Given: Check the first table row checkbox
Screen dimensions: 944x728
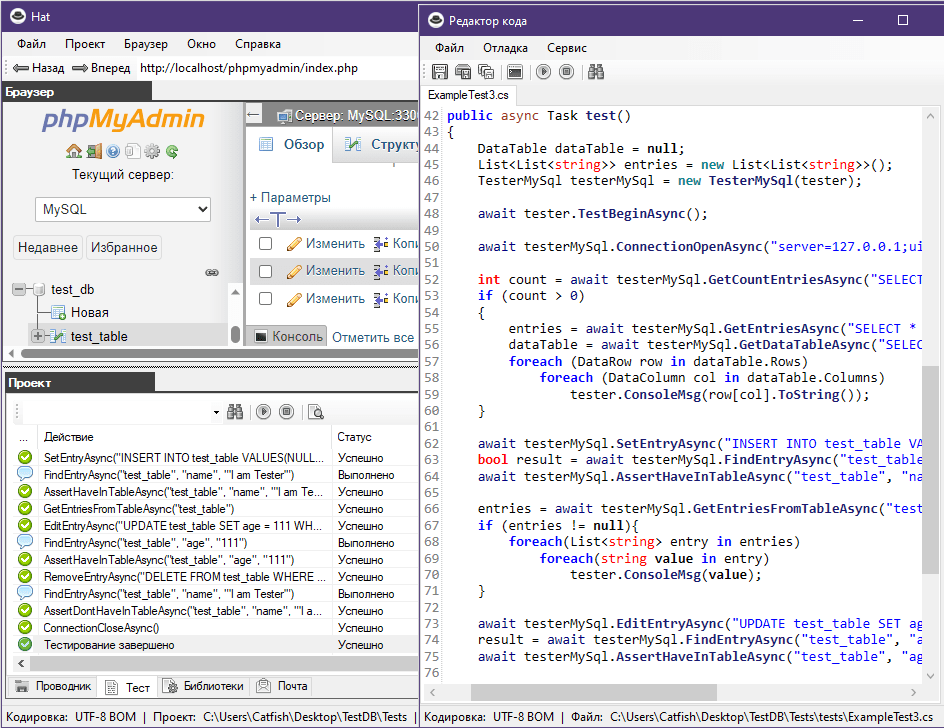Looking at the screenshot, I should [x=265, y=243].
